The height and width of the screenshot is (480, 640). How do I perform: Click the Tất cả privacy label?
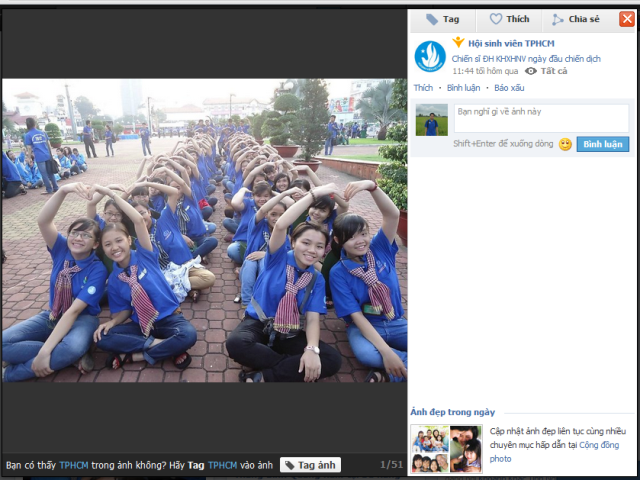pos(554,71)
